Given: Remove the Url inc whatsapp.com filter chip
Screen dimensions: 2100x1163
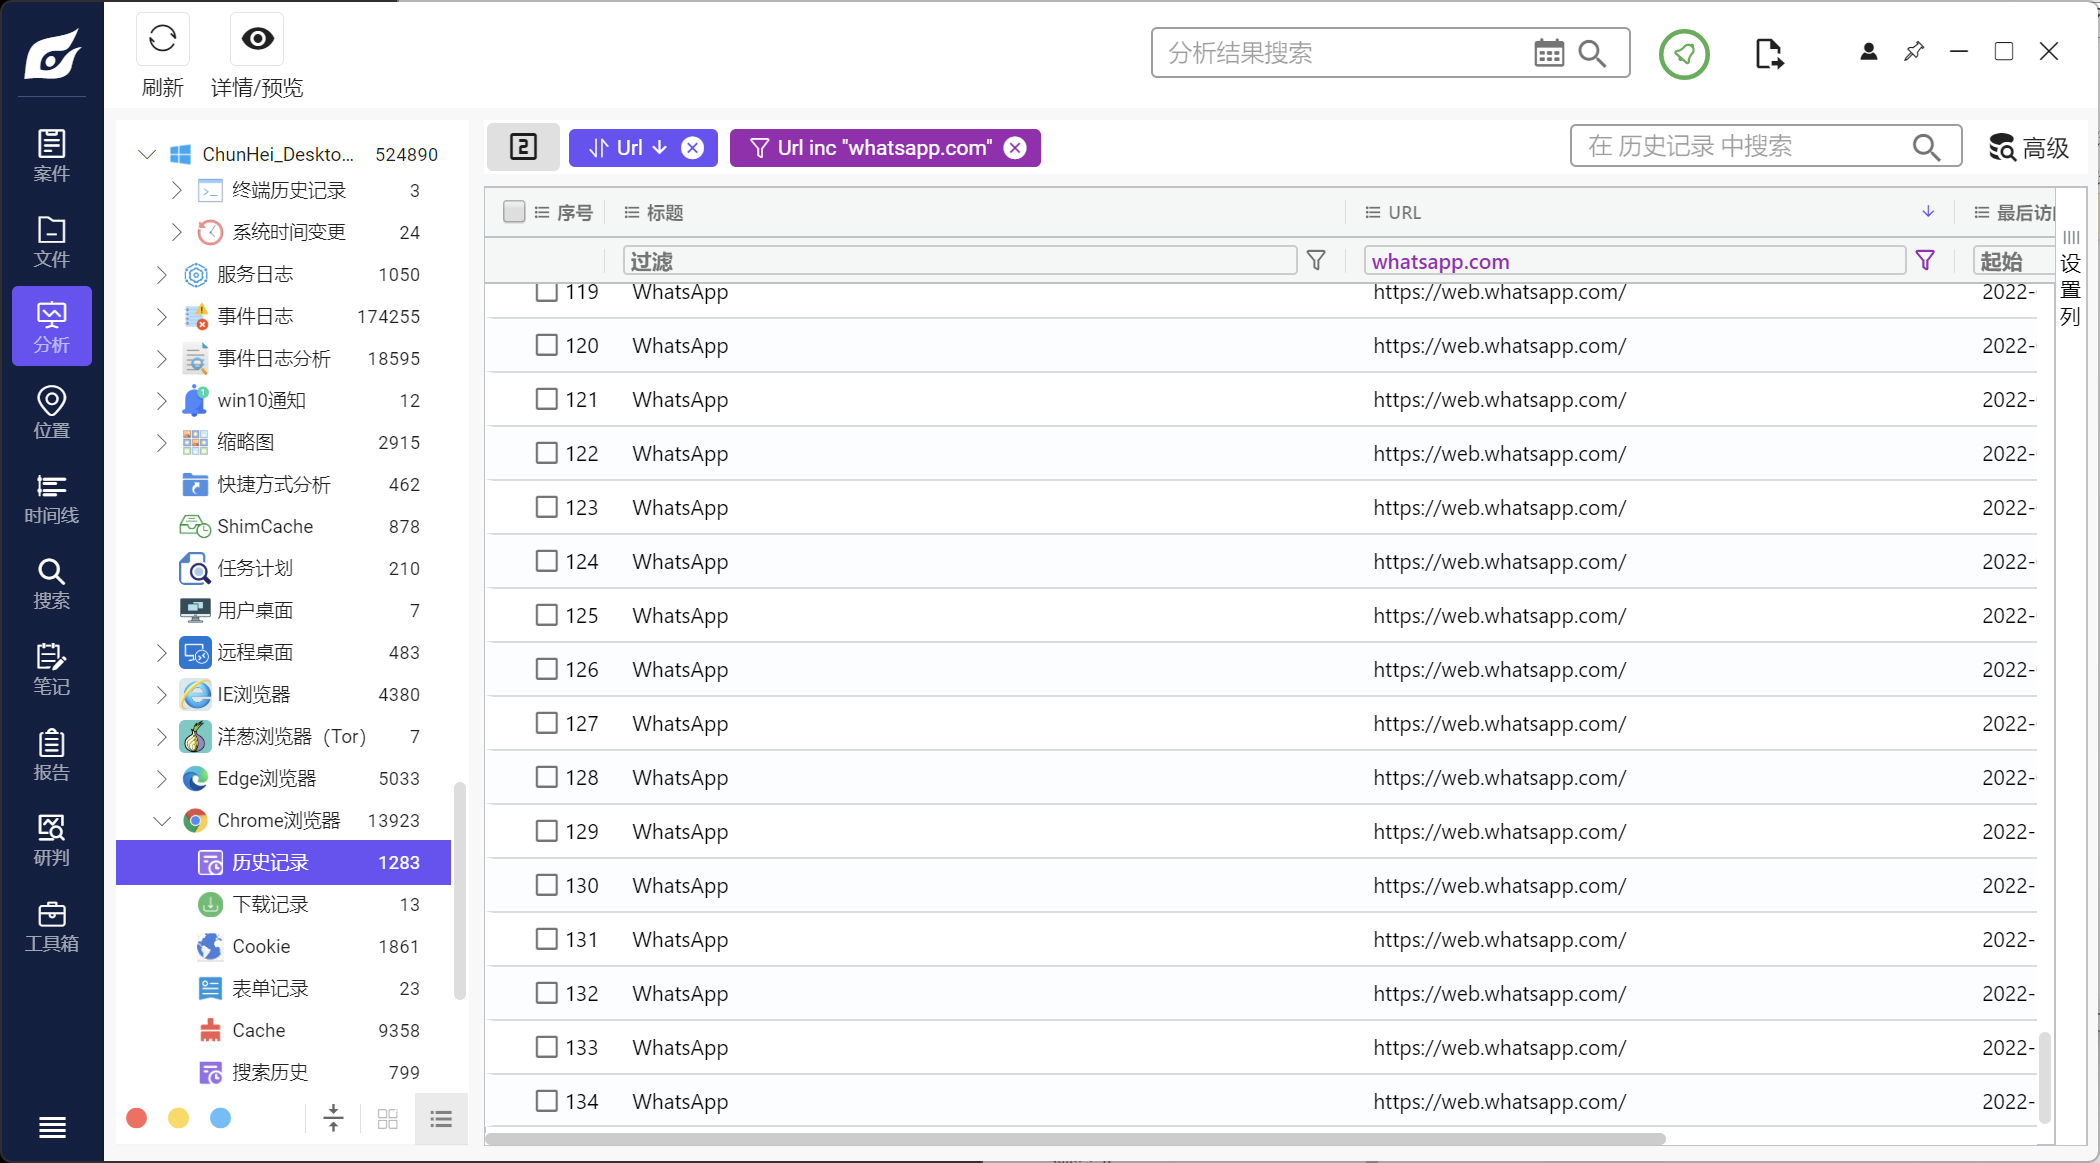Looking at the screenshot, I should click(x=1015, y=148).
